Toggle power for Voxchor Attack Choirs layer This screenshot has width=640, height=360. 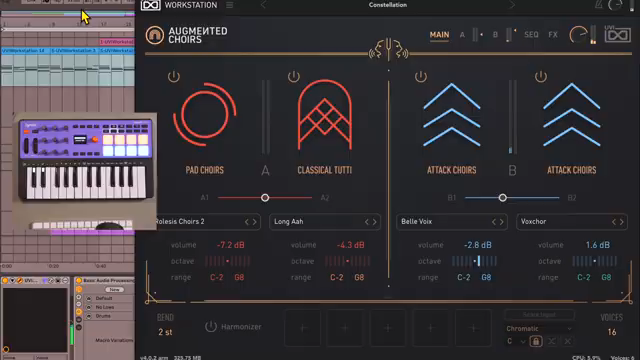click(540, 76)
